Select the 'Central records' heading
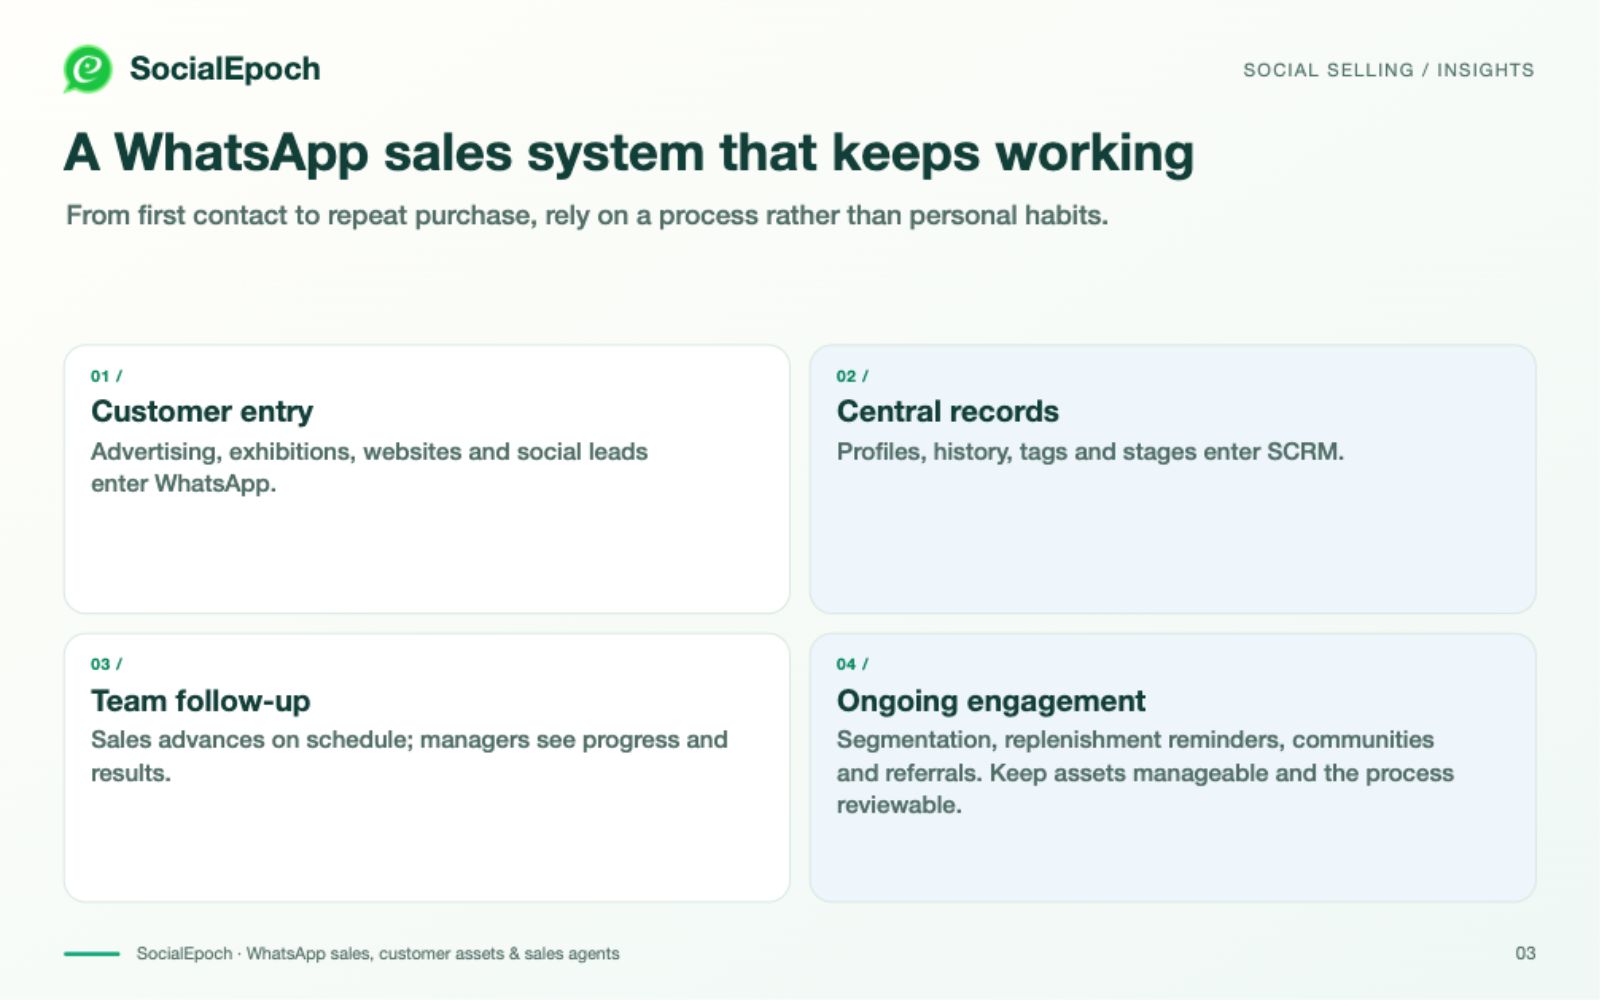 [947, 411]
